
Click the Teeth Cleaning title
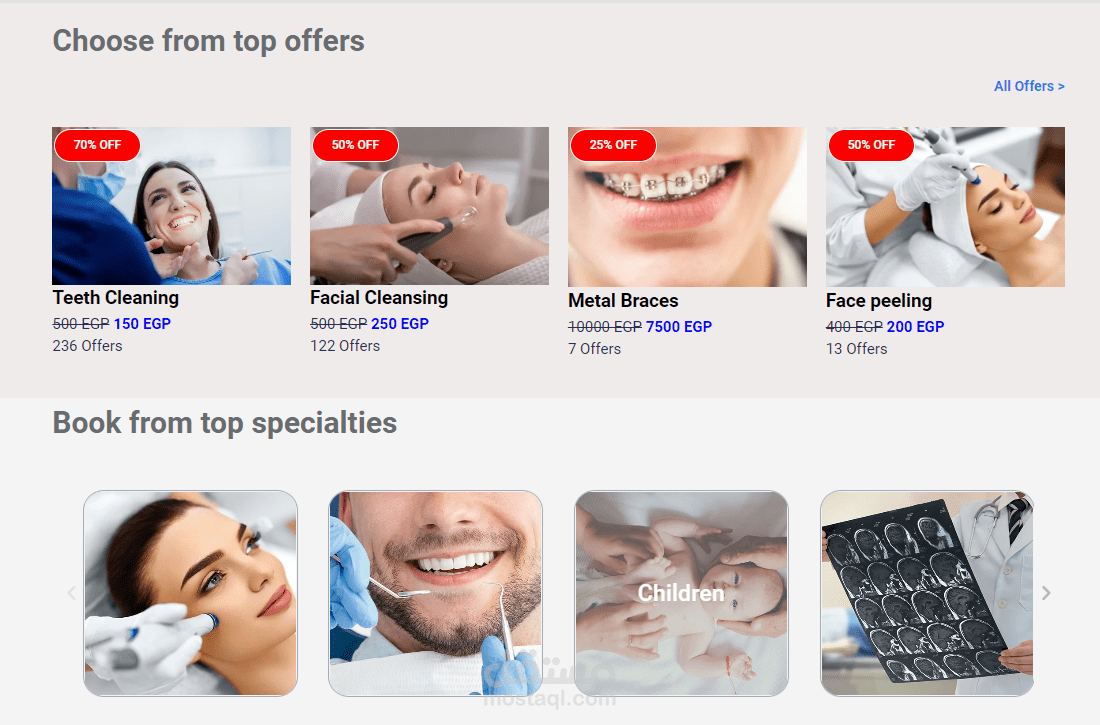pos(116,298)
